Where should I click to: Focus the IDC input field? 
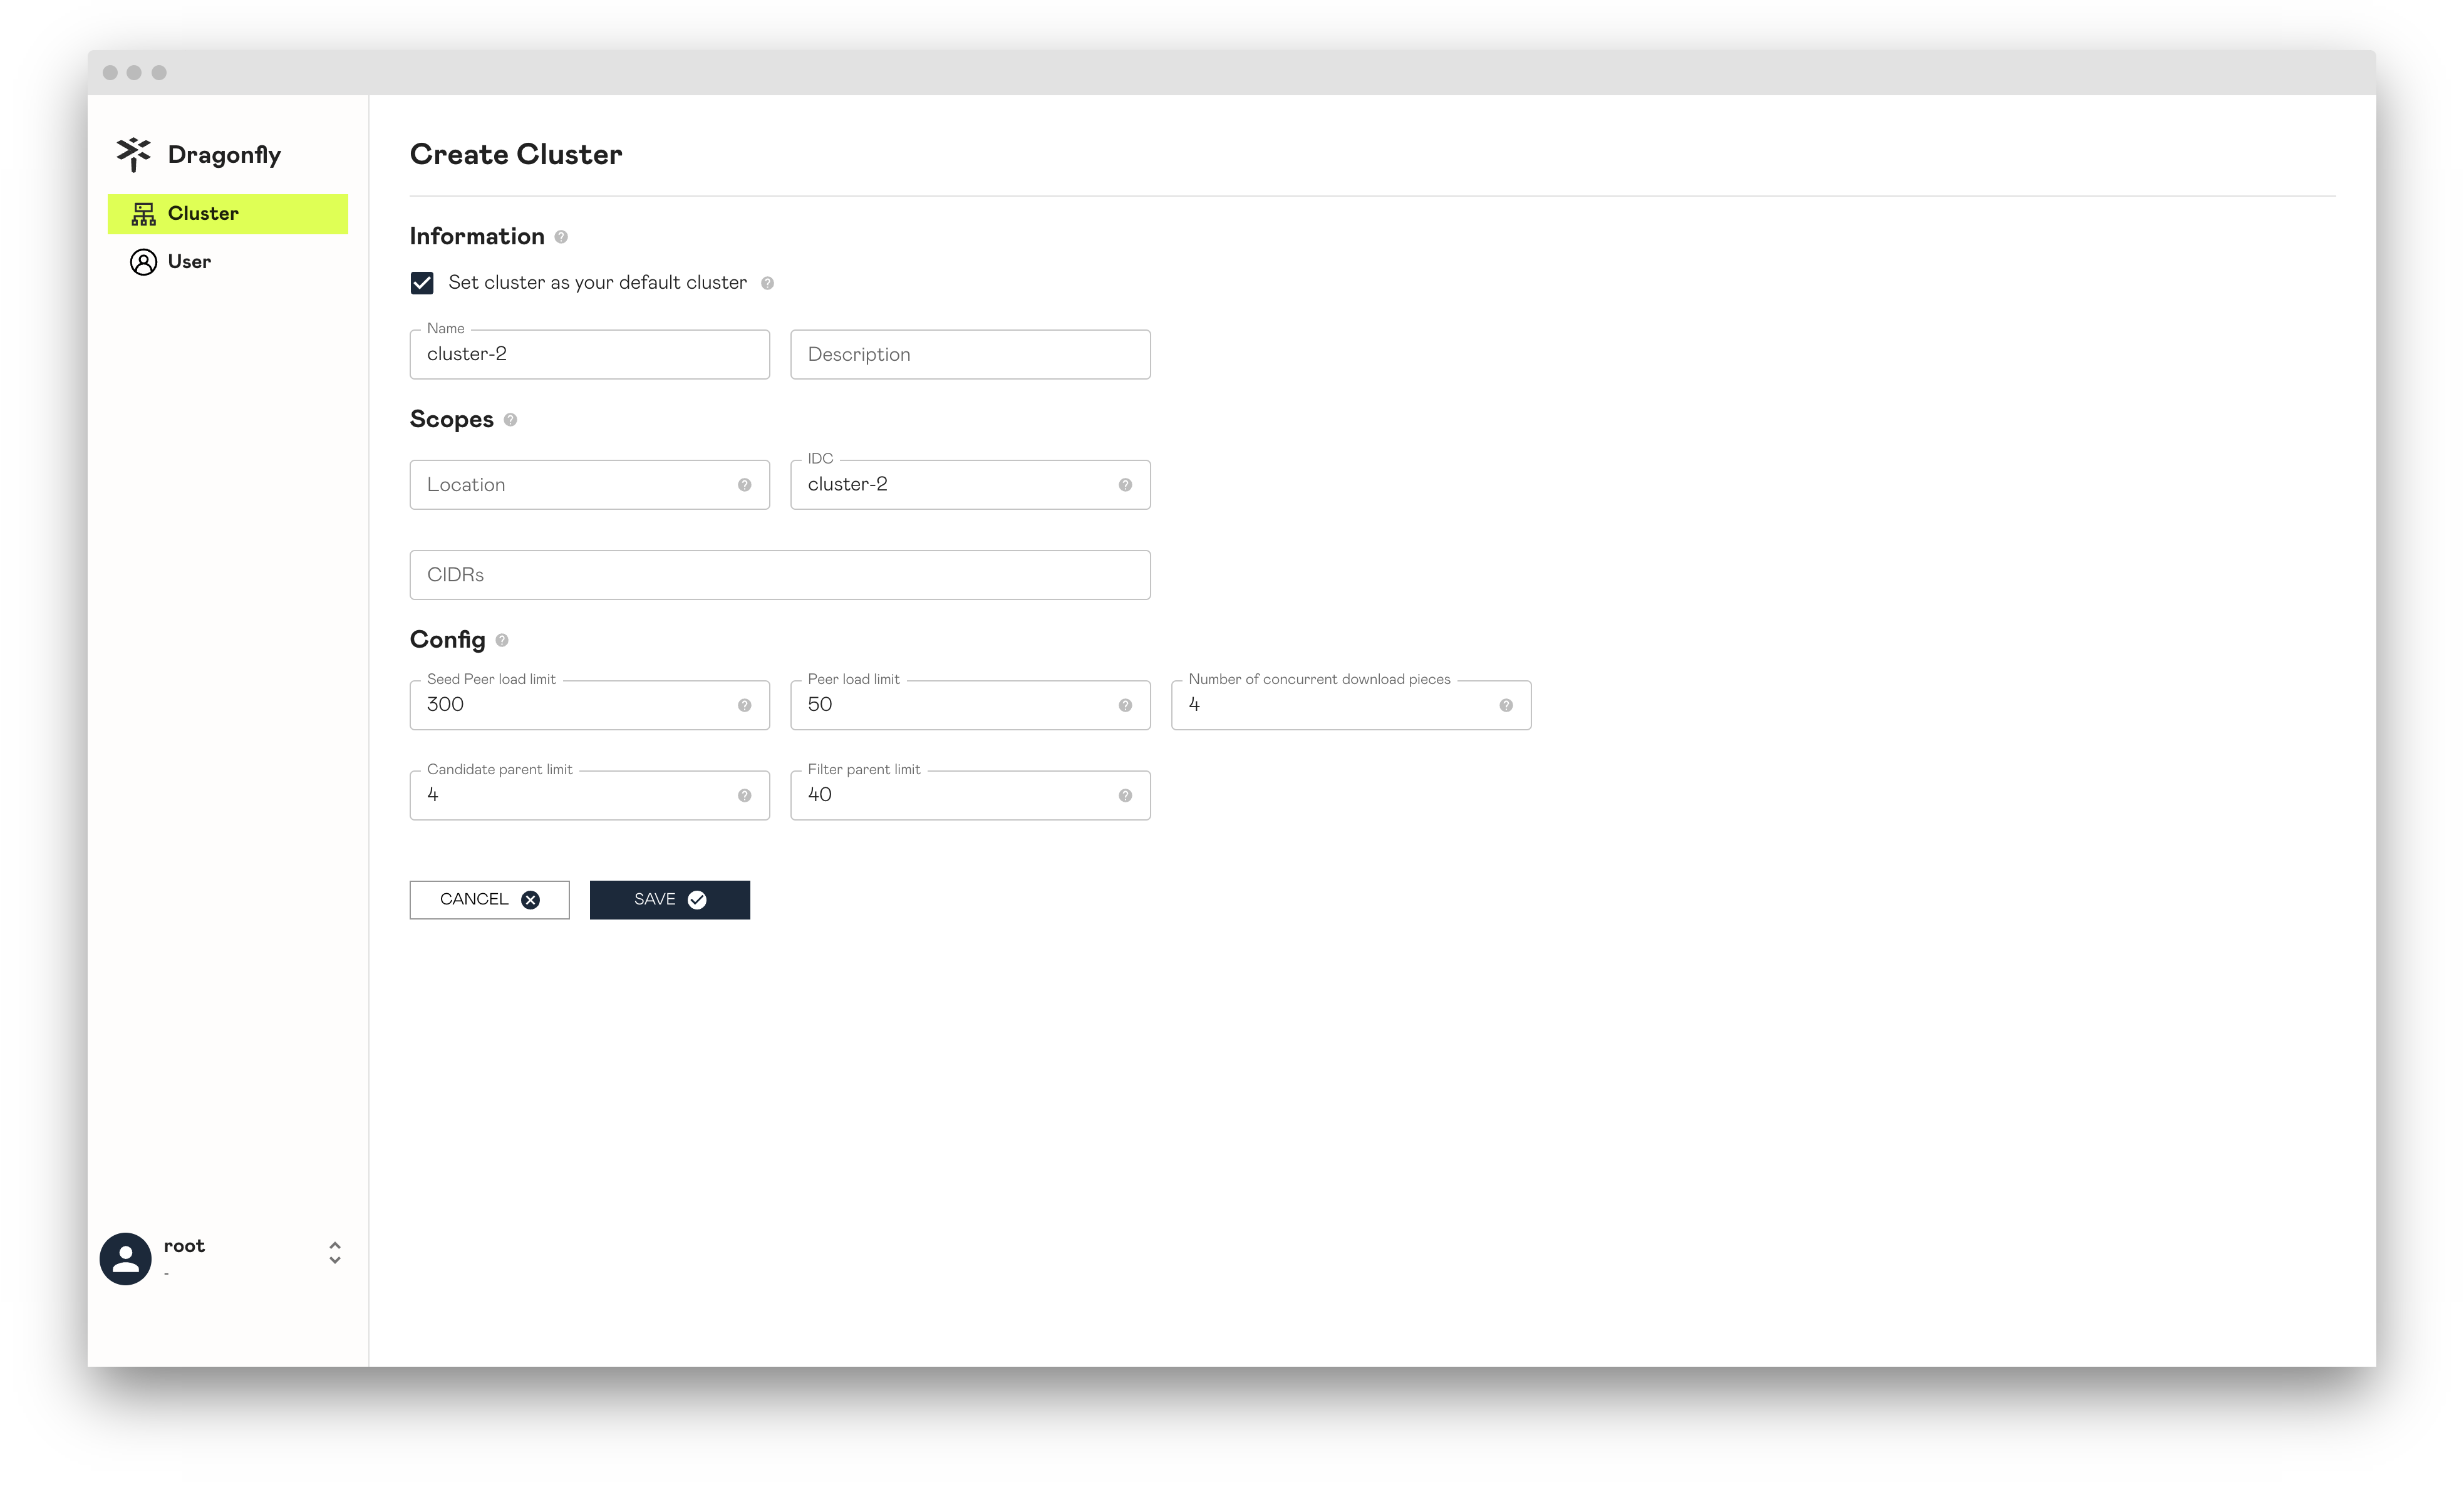[970, 485]
